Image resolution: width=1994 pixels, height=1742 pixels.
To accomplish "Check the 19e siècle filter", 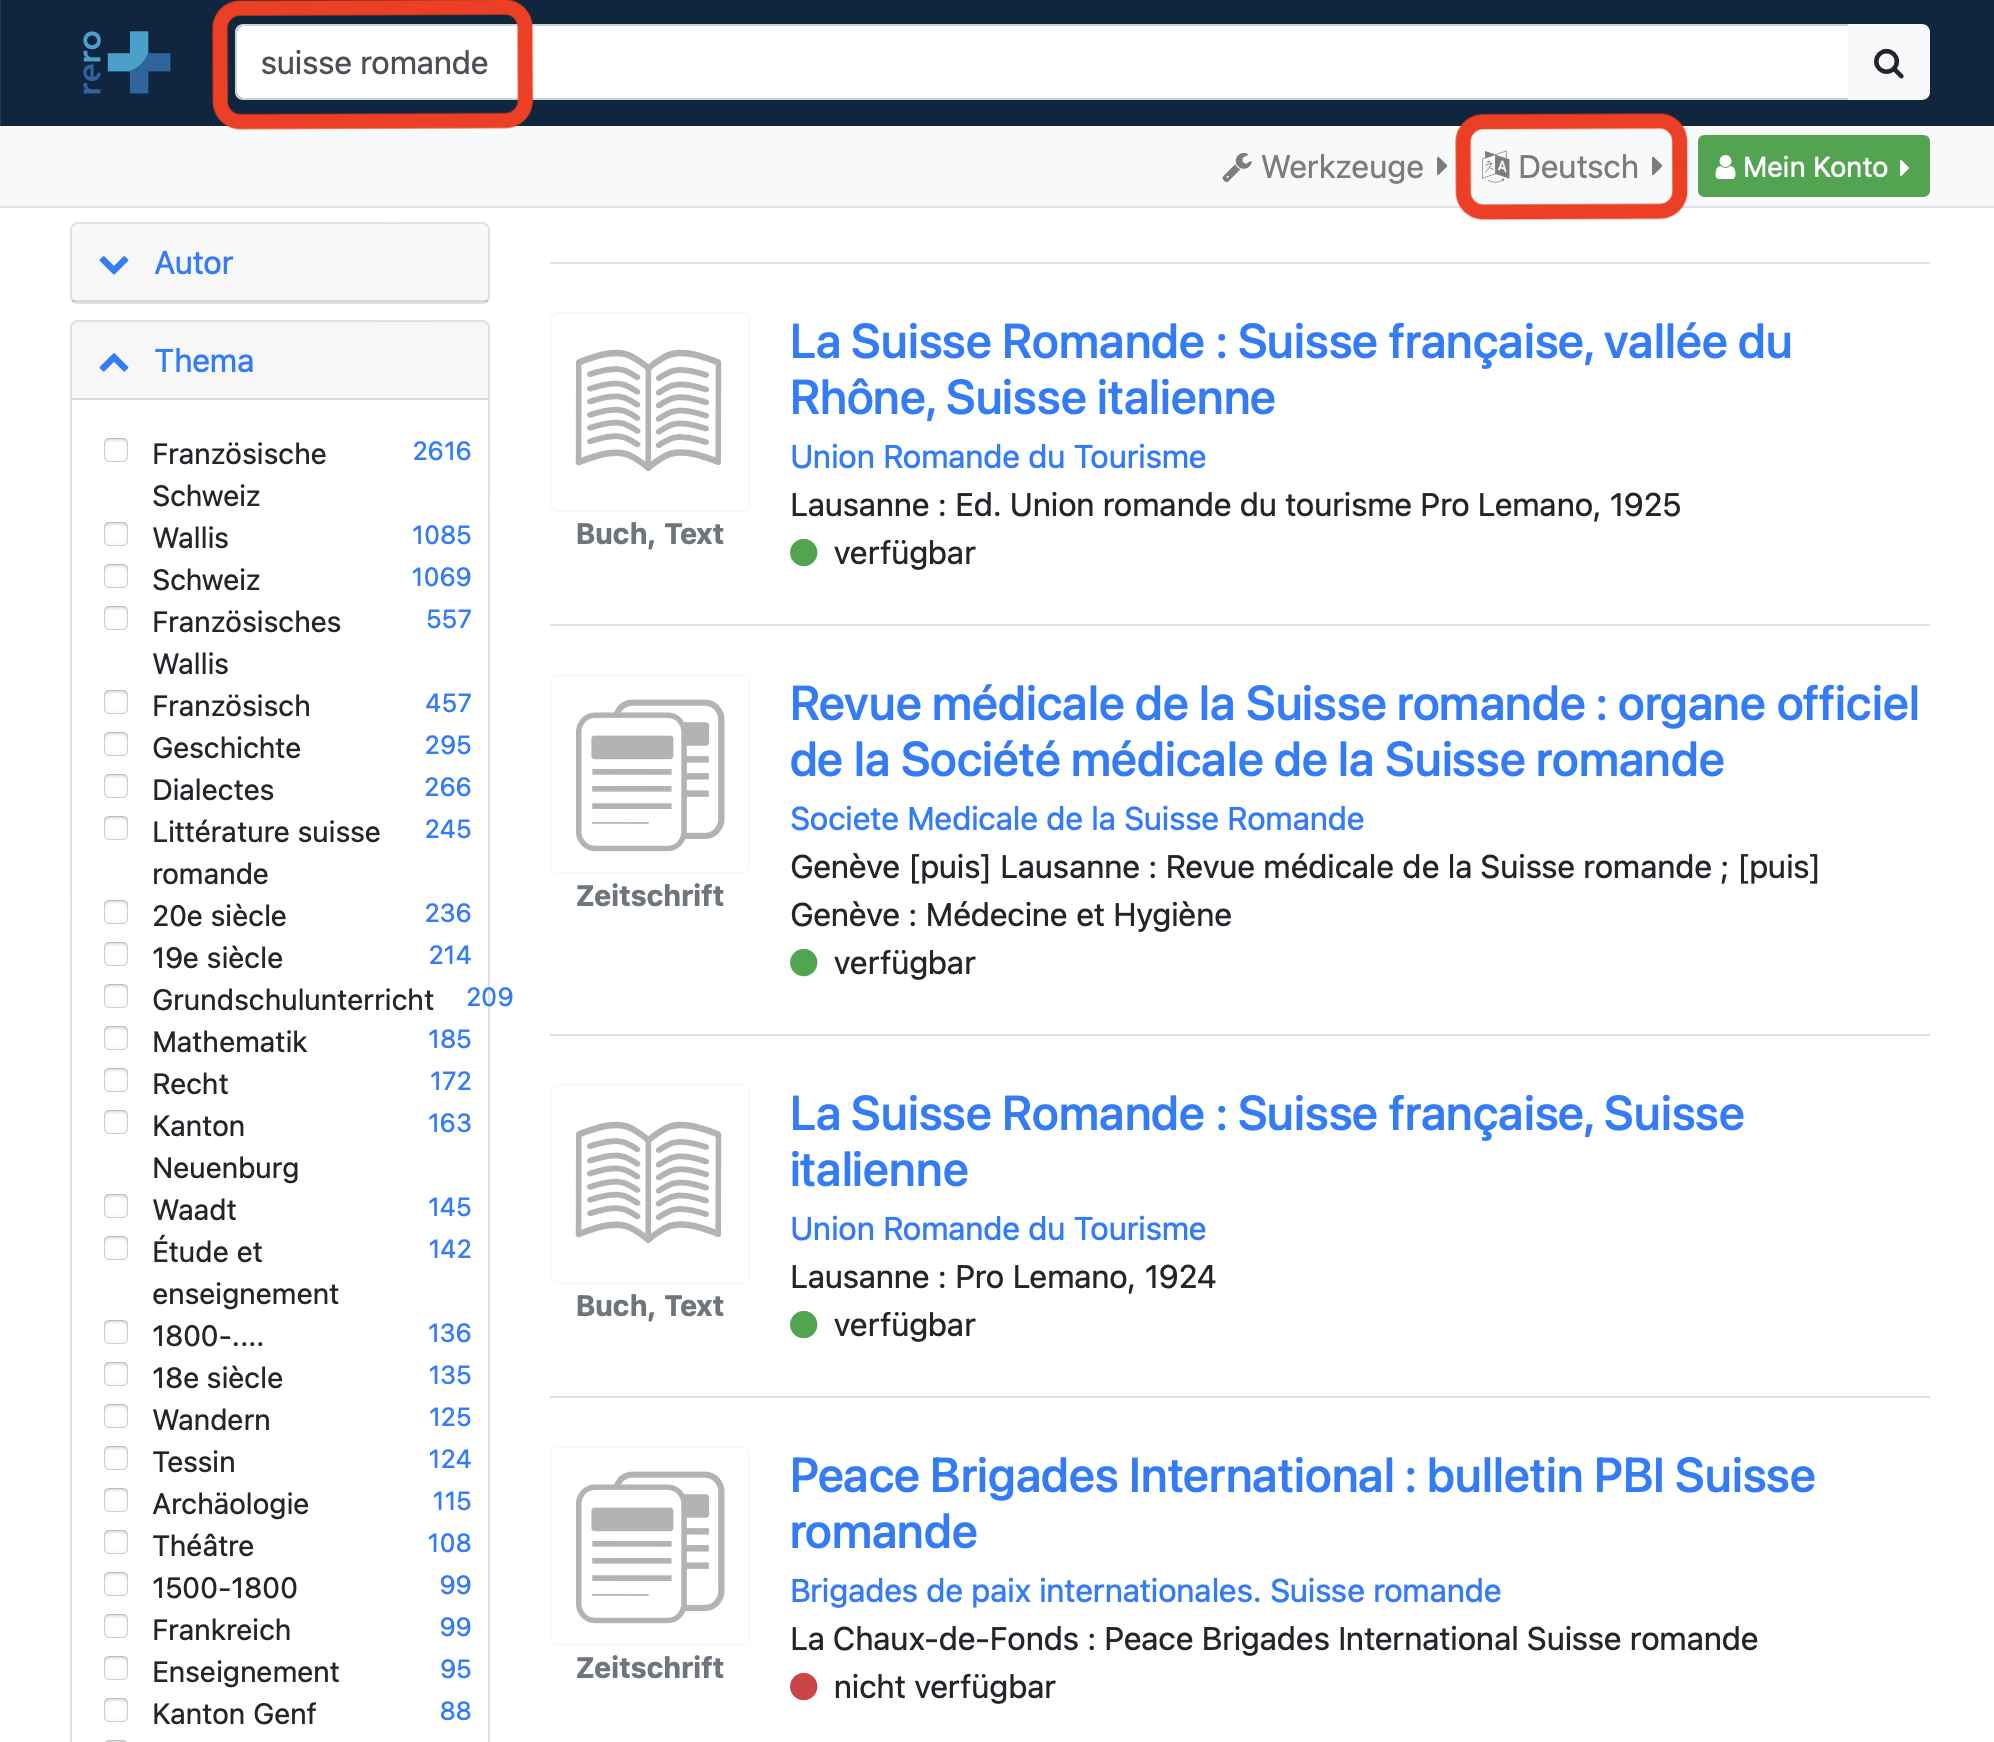I will click(x=116, y=954).
